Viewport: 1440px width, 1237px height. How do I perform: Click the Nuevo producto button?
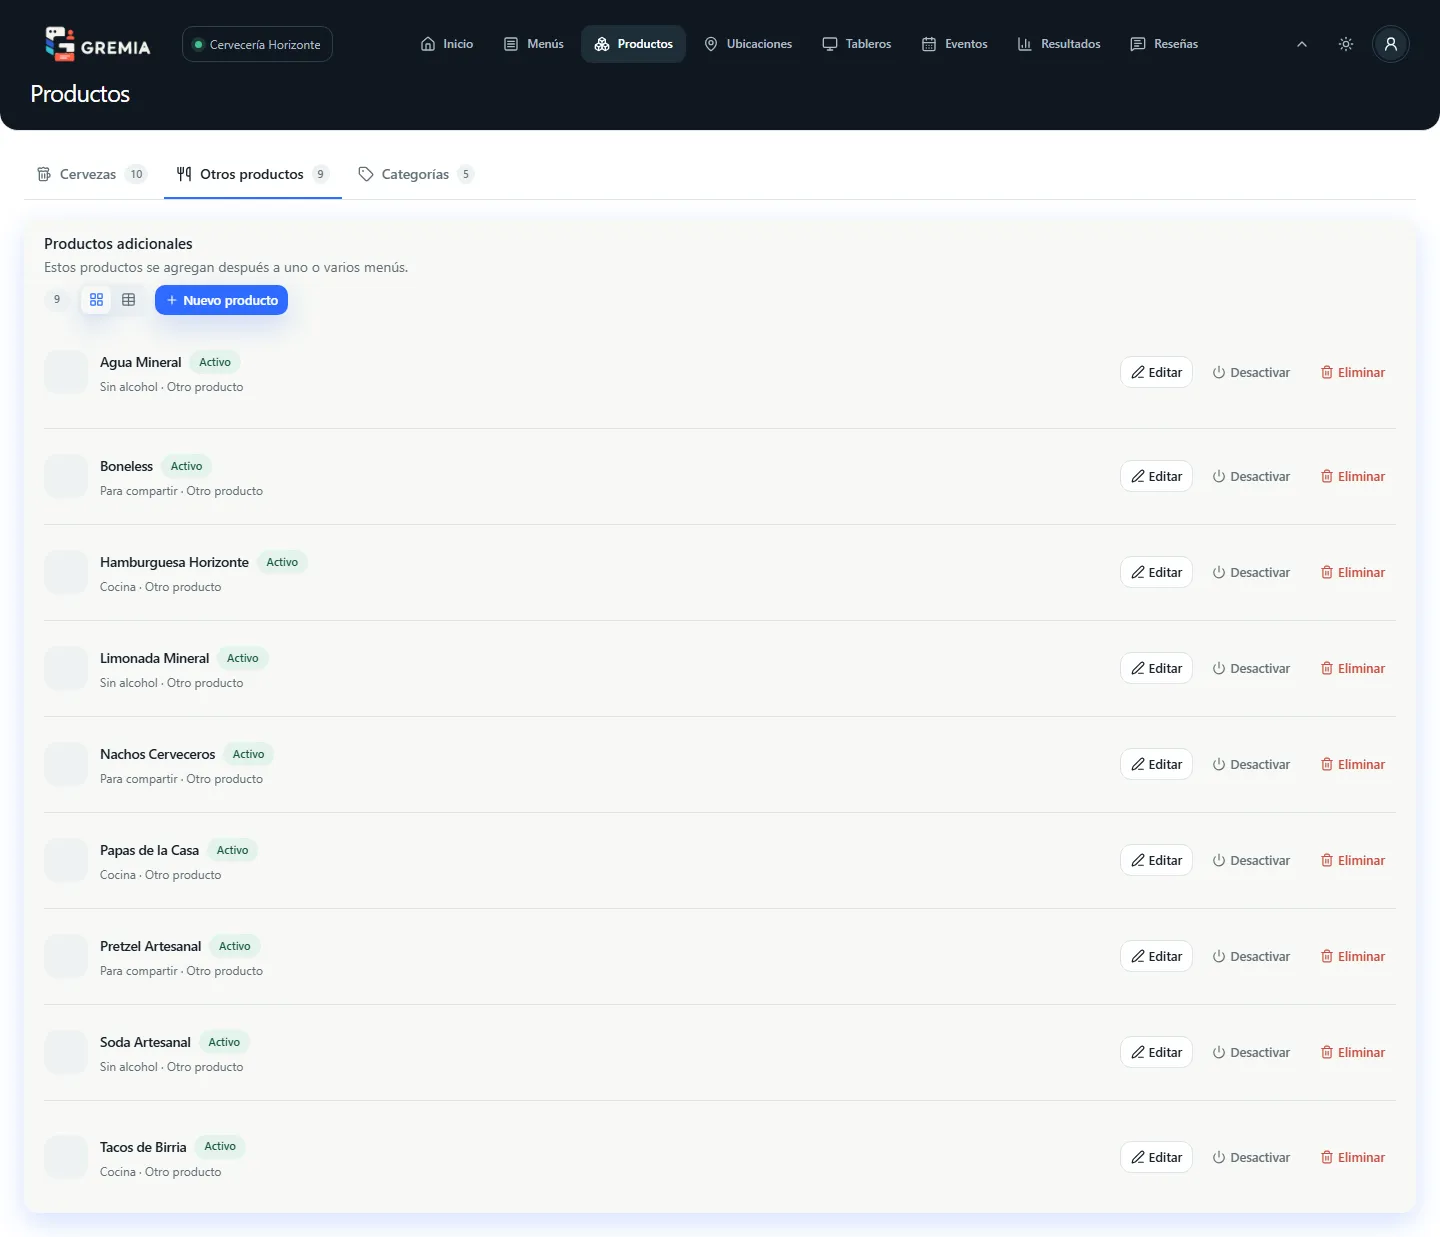pos(221,300)
